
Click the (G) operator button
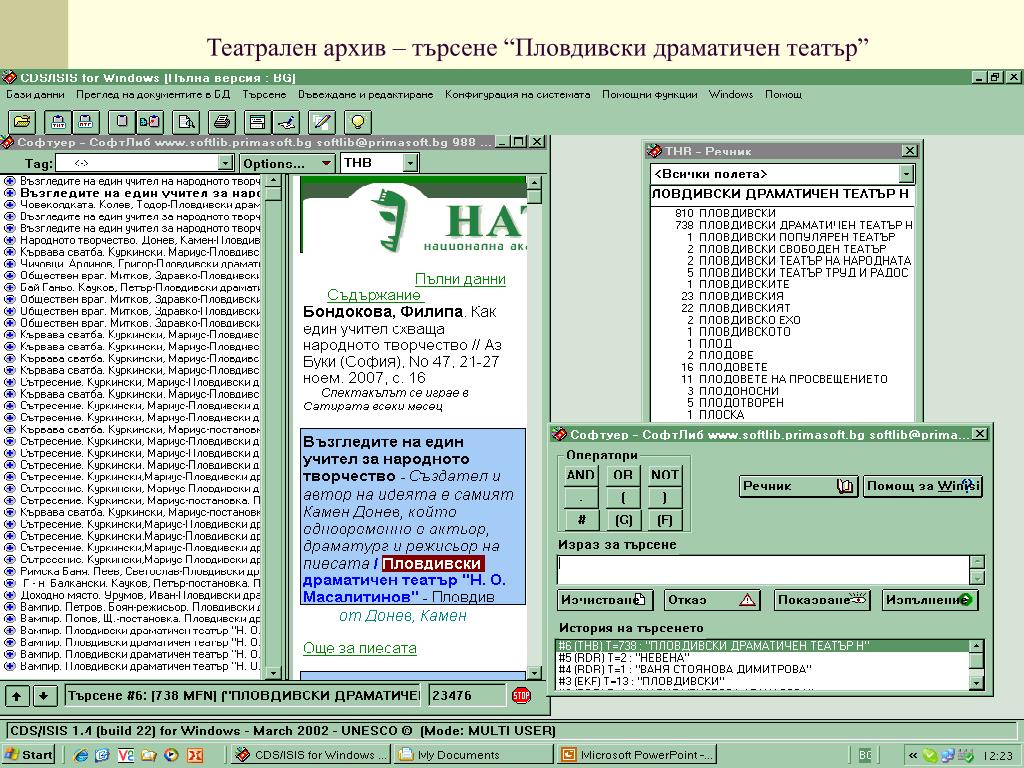pos(622,520)
